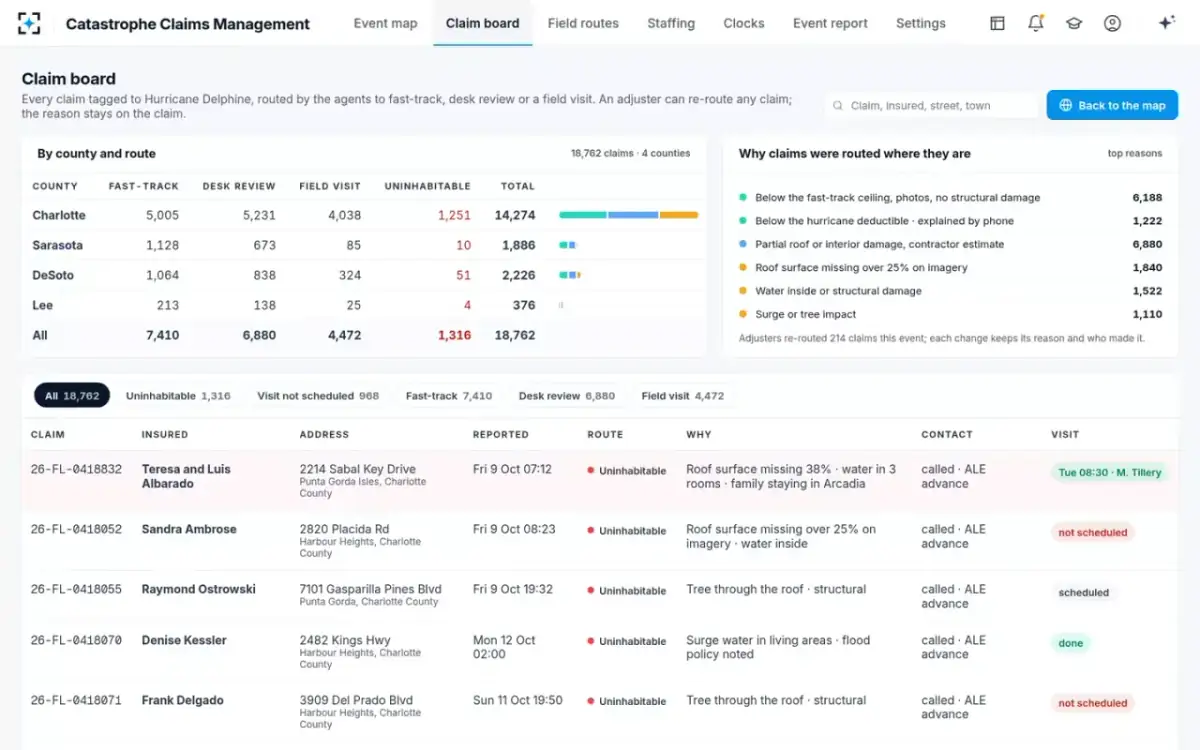Click DeSoto county route distribution bar
Viewport: 1200px width, 750px height.
pos(570,275)
